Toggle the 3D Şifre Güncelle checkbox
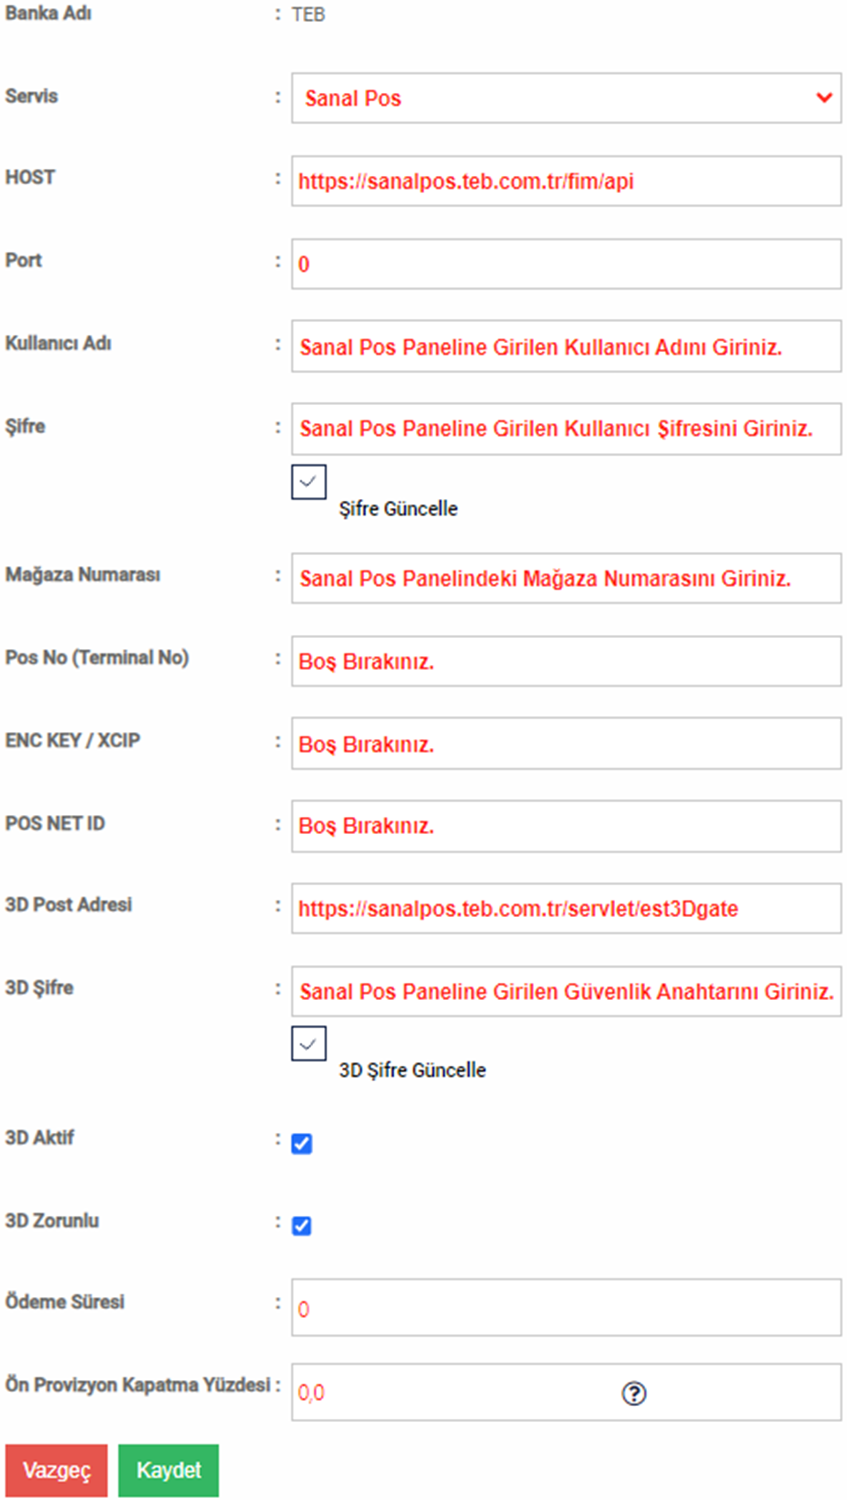Viewport: 847px width, 1500px height. tap(309, 1044)
